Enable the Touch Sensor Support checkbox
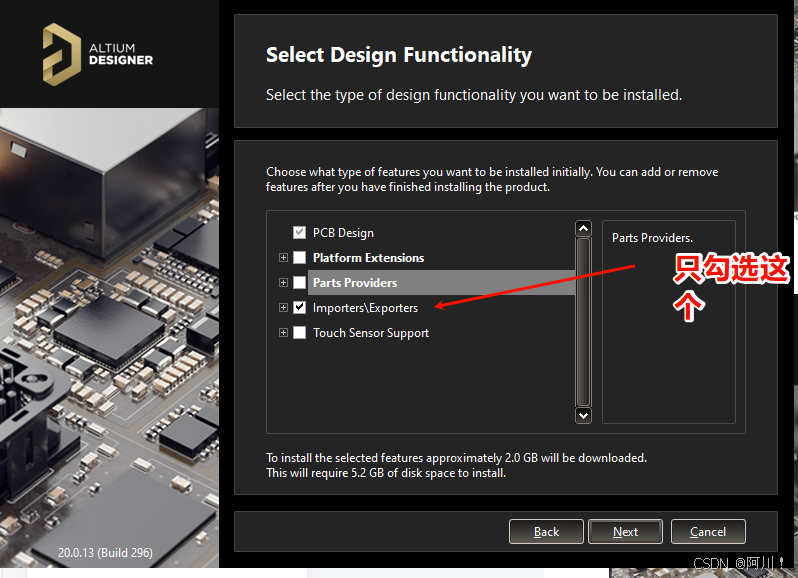798x578 pixels. tap(299, 332)
